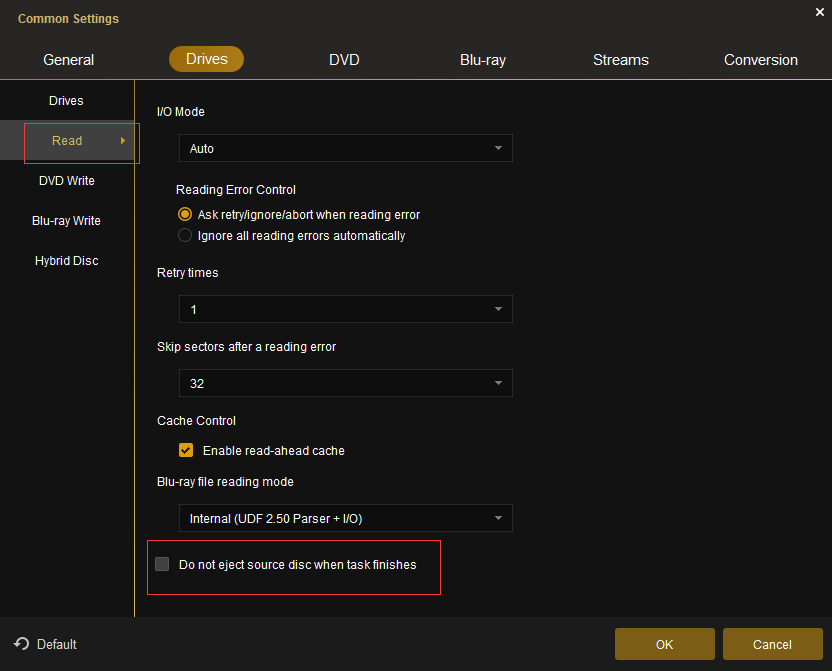Select Ask retry/ignore/abort when reading error
Image resolution: width=832 pixels, height=671 pixels.
tap(185, 214)
